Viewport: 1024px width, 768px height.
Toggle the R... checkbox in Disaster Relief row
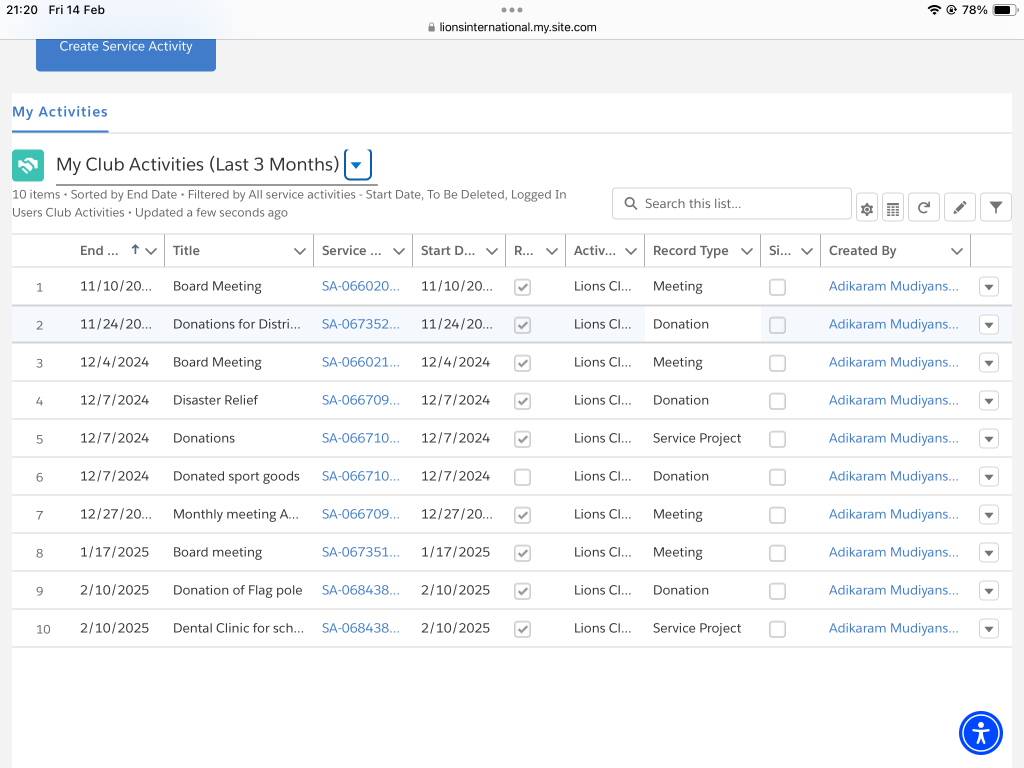522,401
